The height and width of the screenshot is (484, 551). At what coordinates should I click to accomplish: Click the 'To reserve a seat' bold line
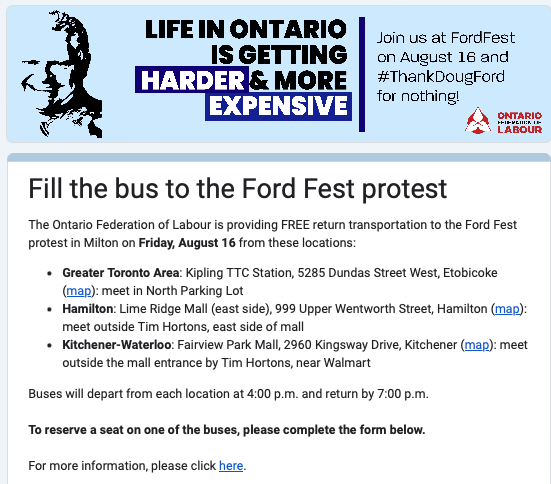tap(227, 430)
